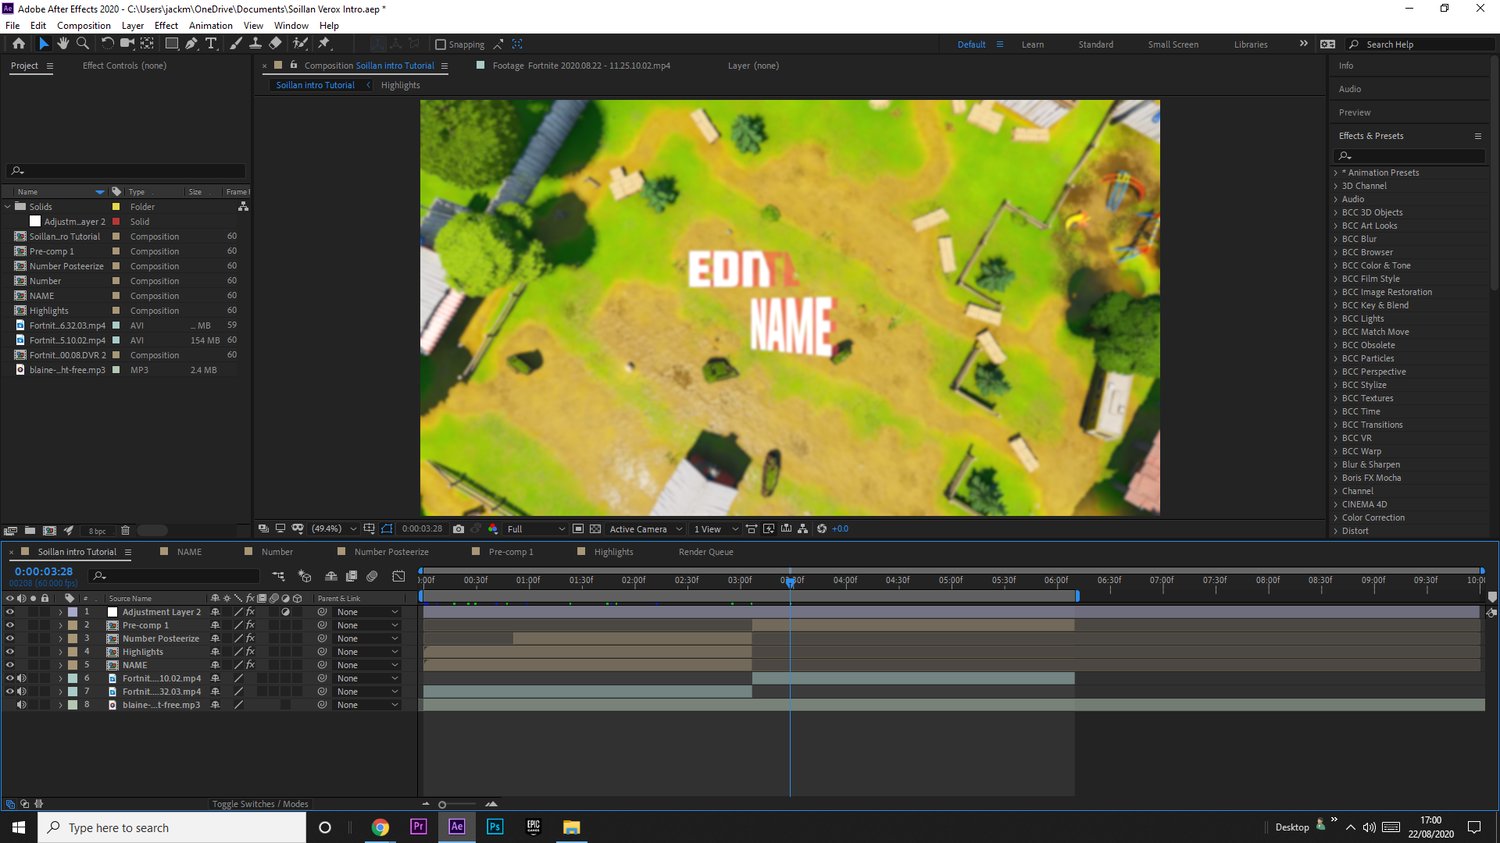Image resolution: width=1500 pixels, height=843 pixels.
Task: Click label color swatch of Adjustment Layer 2
Action: 73,612
